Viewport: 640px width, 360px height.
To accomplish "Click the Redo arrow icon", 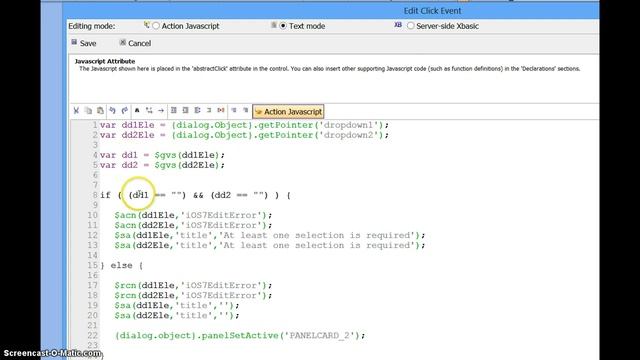I will click(124, 111).
